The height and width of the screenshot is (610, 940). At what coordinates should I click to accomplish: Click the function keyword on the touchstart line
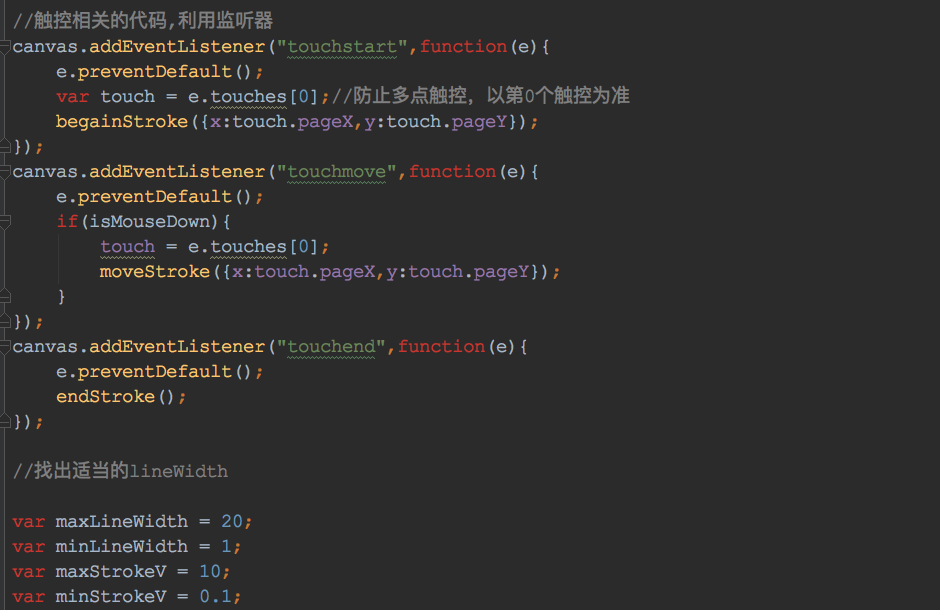[463, 47]
